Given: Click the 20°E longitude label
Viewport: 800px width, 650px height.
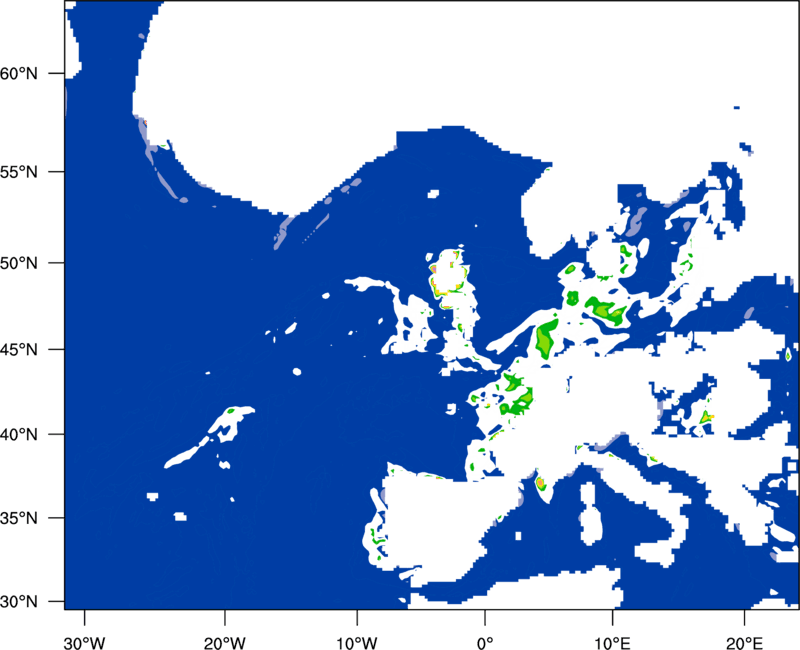Looking at the screenshot, I should point(744,643).
